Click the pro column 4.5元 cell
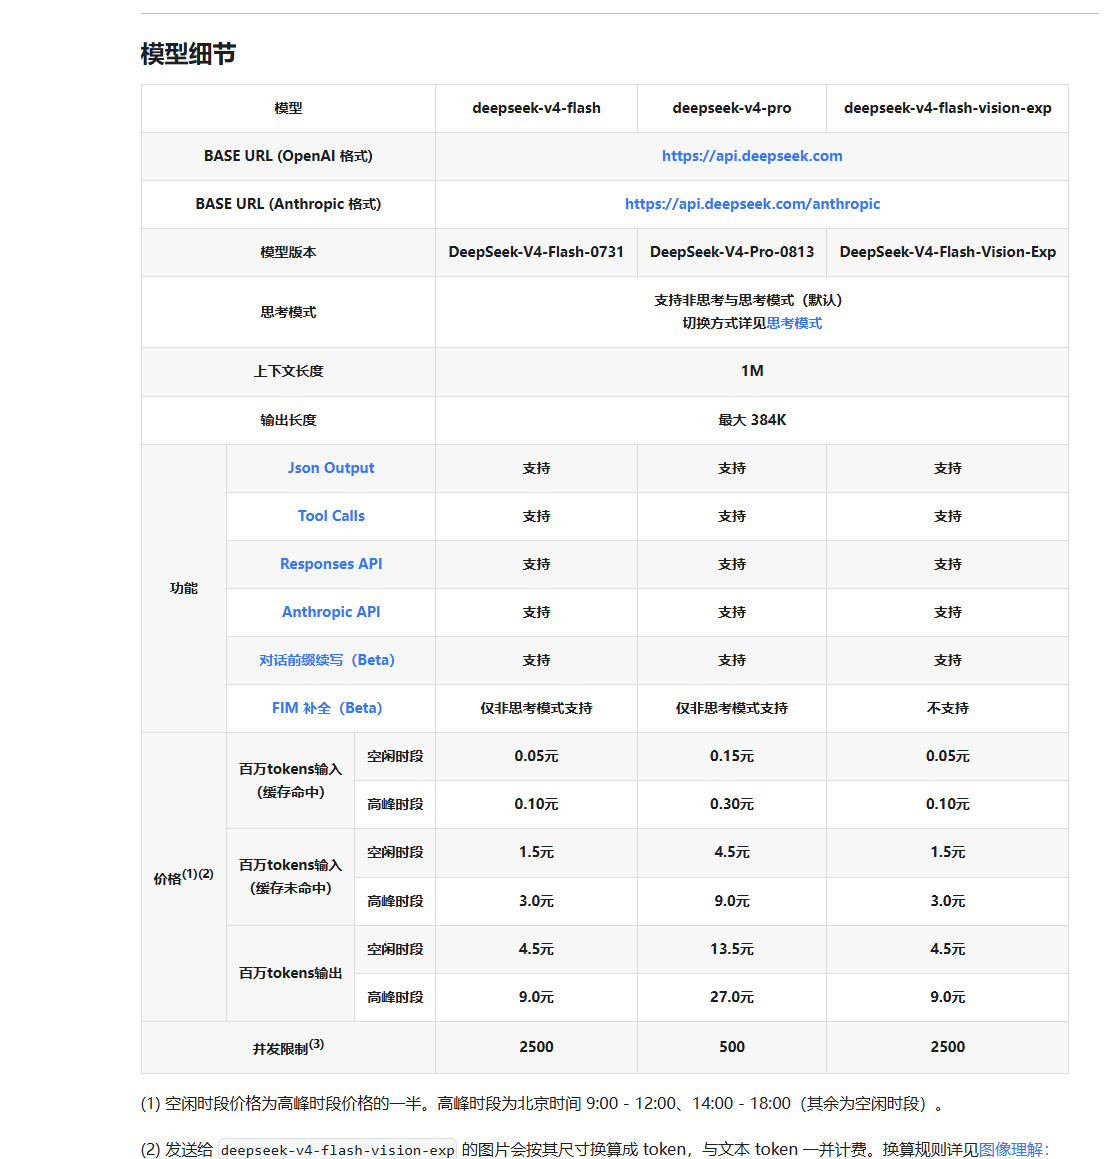Viewport: 1107px width, 1159px height. [732, 852]
